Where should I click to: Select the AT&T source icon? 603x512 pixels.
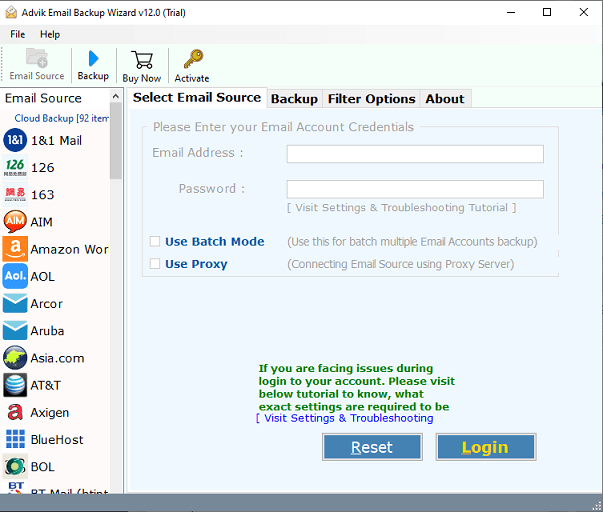(x=15, y=385)
